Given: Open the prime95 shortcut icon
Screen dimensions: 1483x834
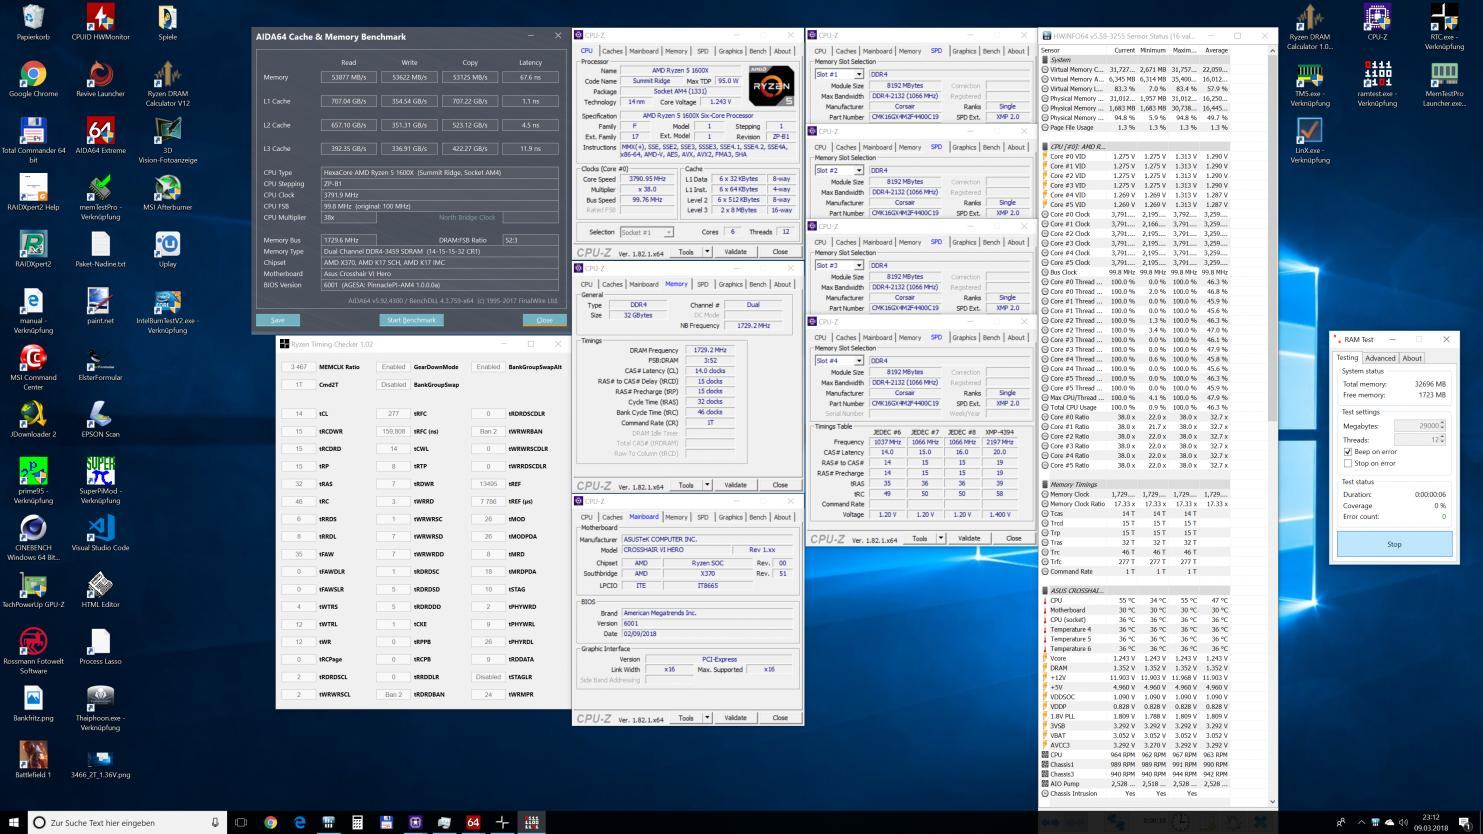Looking at the screenshot, I should (33, 481).
